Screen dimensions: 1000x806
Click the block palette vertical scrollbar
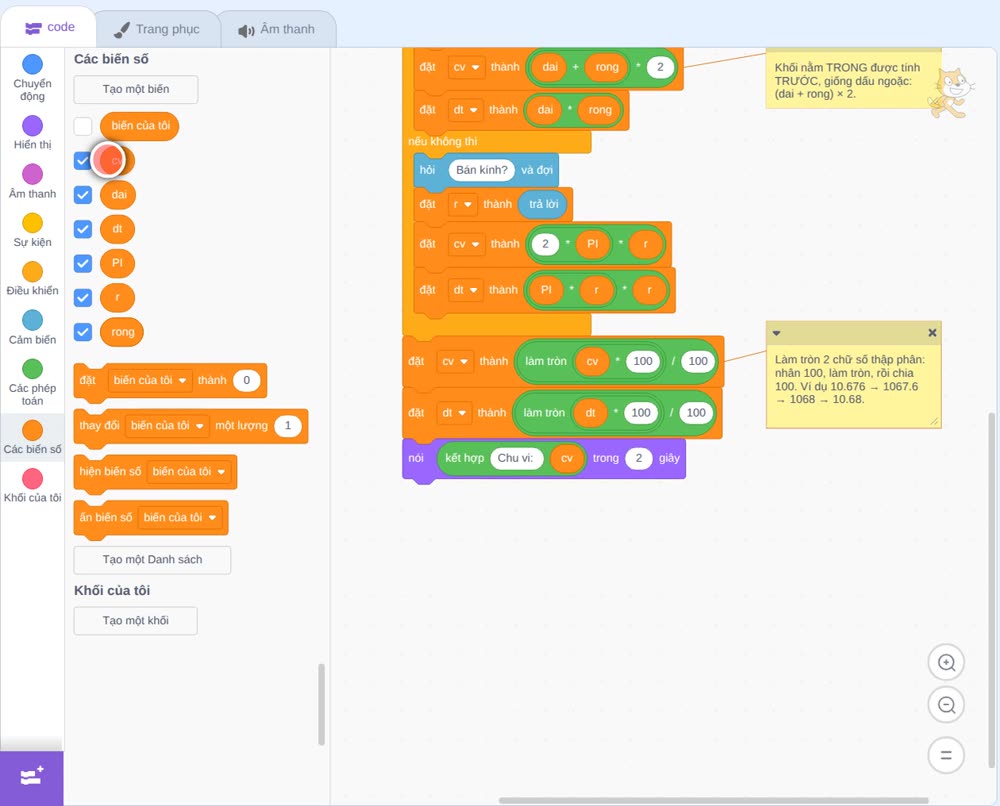pos(321,705)
